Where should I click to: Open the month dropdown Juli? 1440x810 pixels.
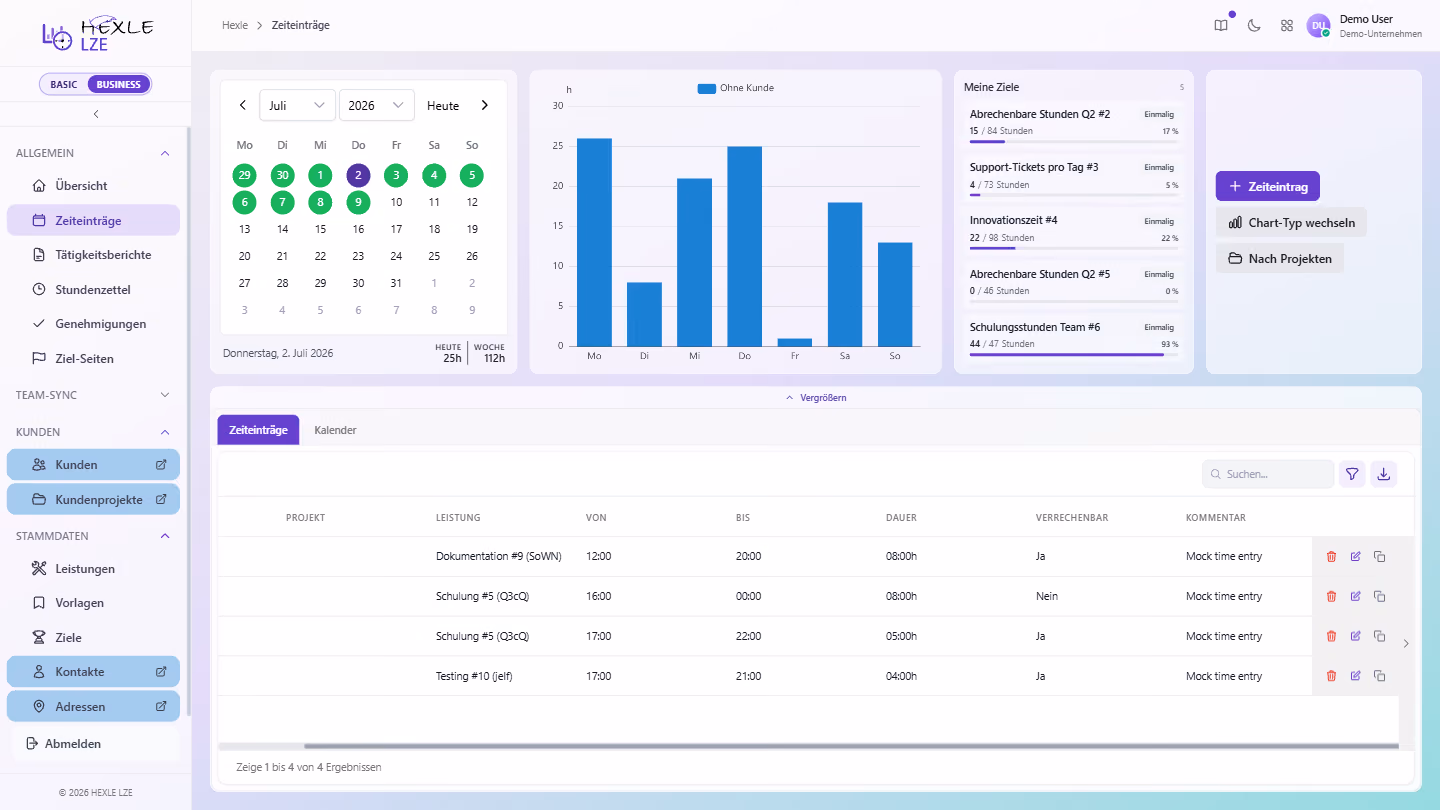pyautogui.click(x=297, y=105)
